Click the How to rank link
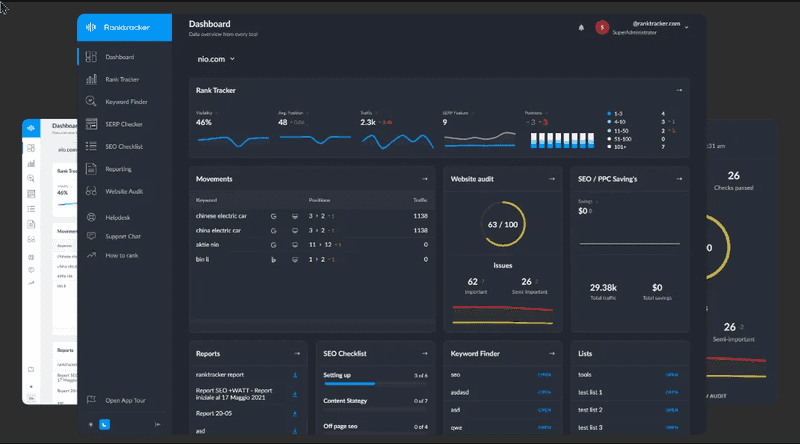 [x=122, y=255]
